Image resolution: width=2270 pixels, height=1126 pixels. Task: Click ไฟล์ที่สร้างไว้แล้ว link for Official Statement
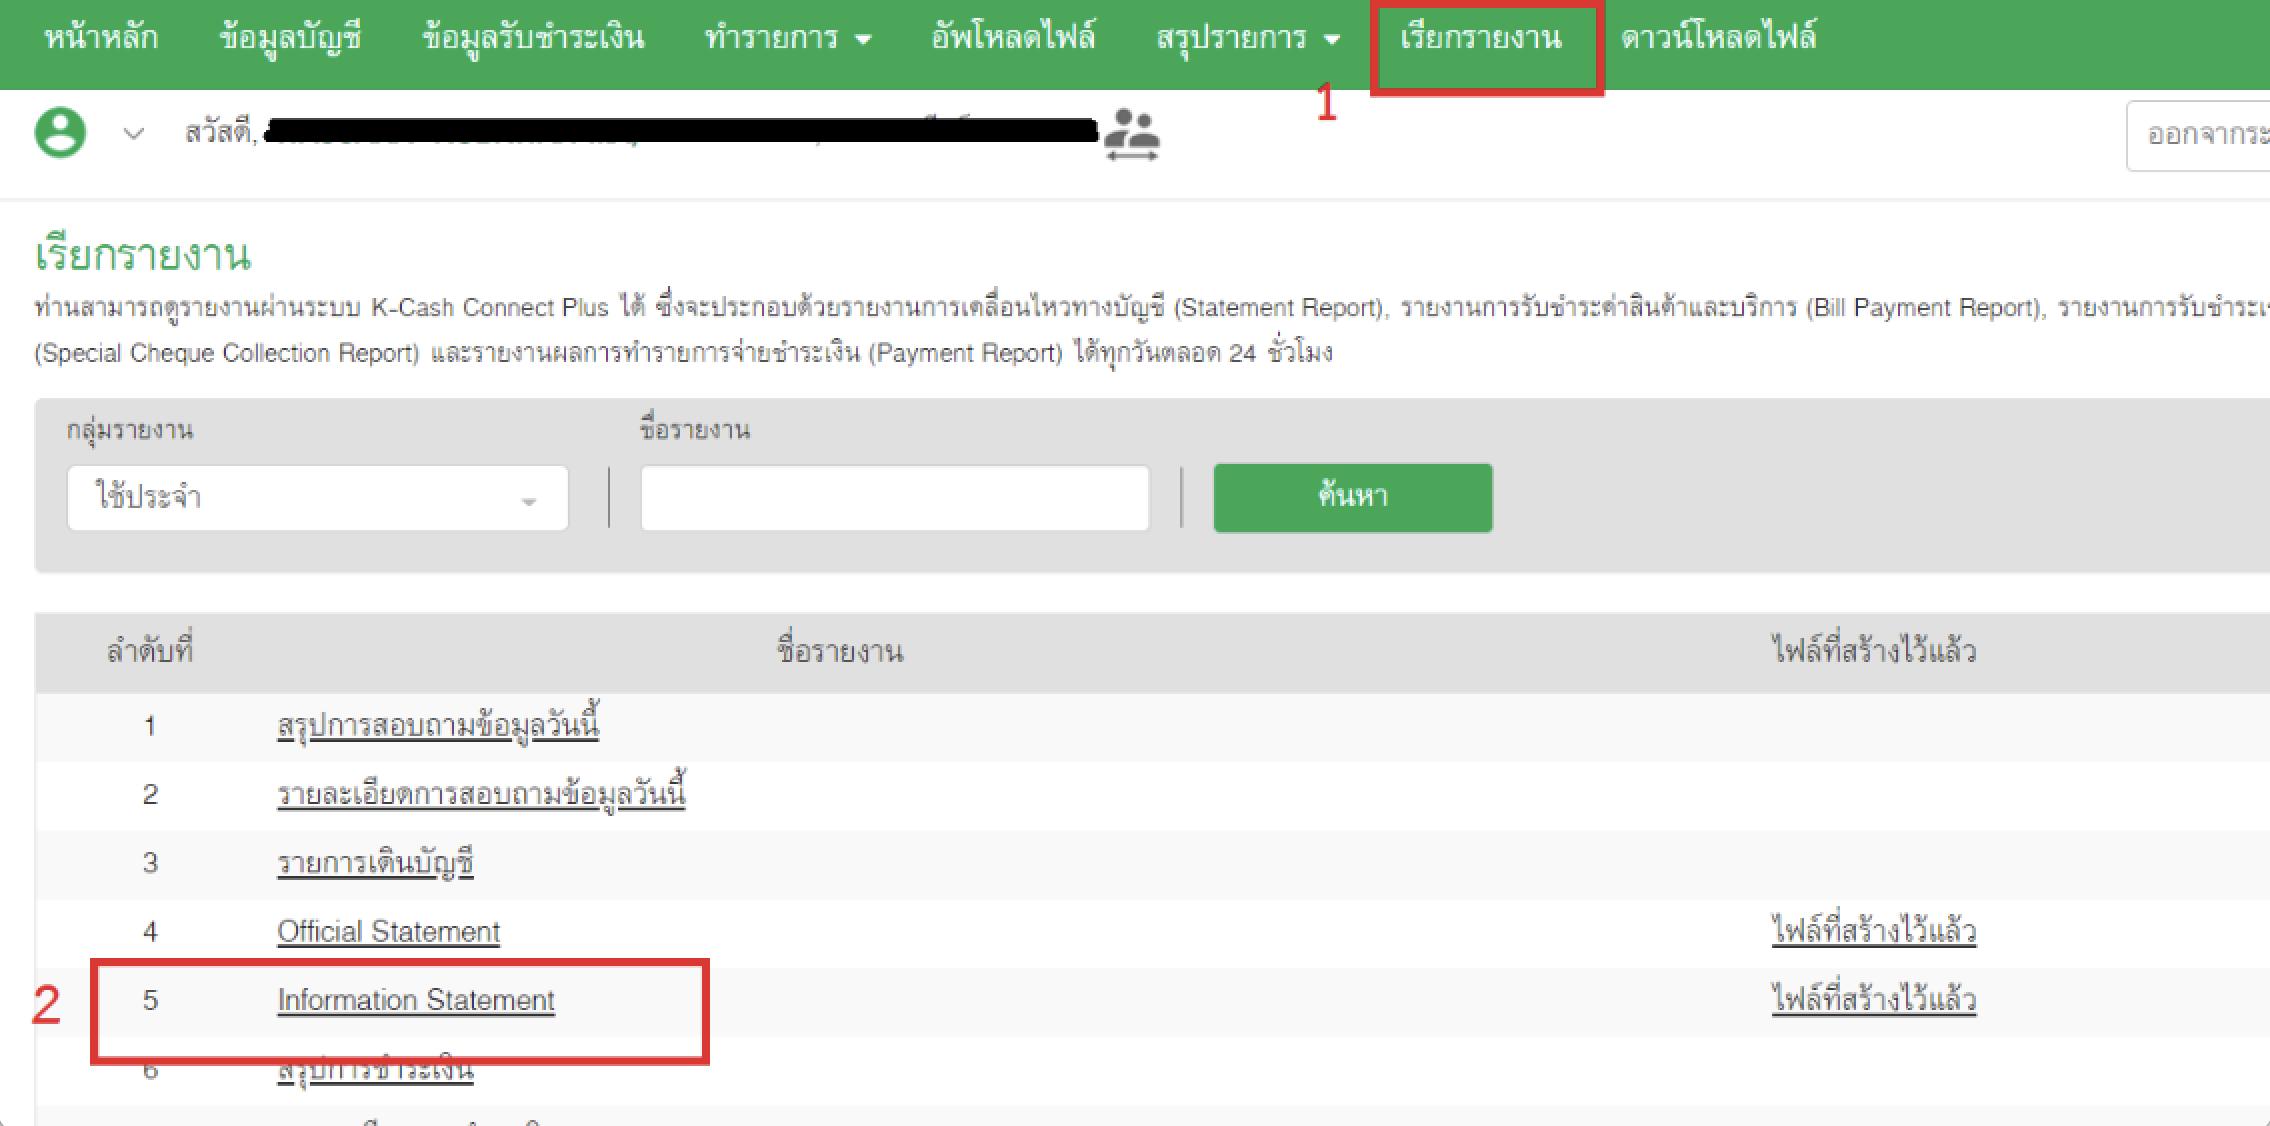pyautogui.click(x=1873, y=931)
